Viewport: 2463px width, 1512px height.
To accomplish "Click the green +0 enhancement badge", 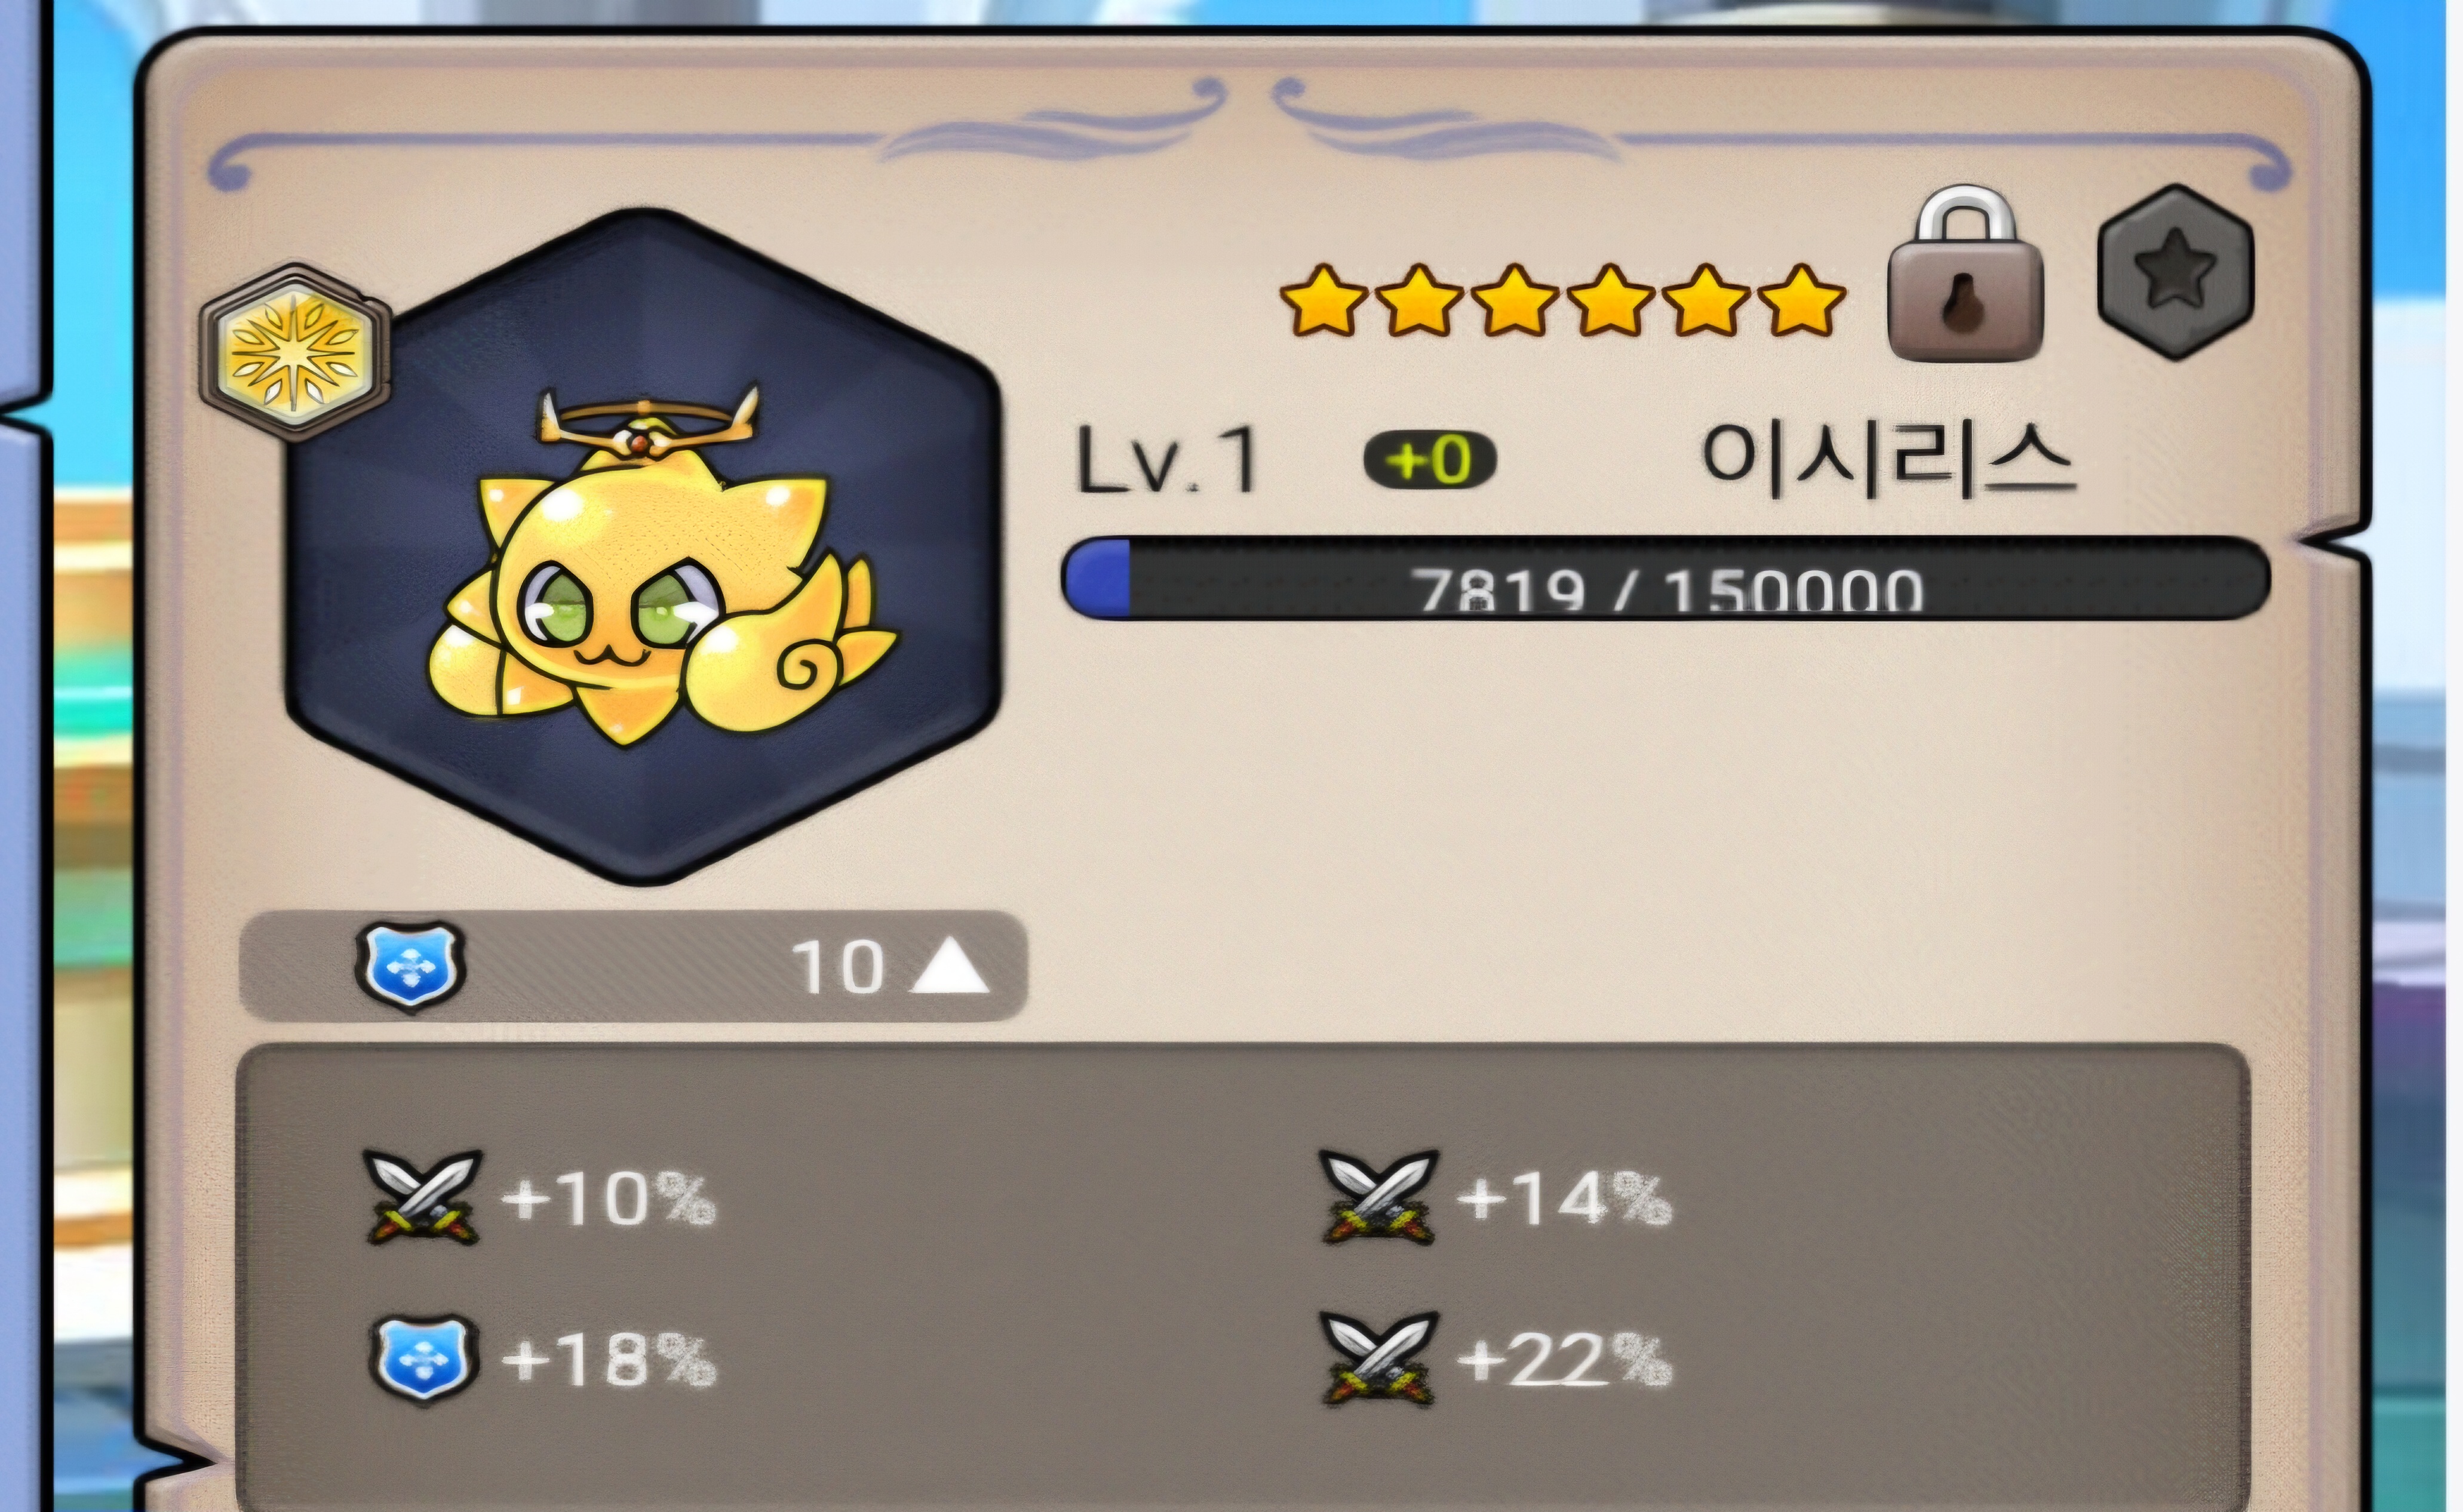I will click(1430, 460).
